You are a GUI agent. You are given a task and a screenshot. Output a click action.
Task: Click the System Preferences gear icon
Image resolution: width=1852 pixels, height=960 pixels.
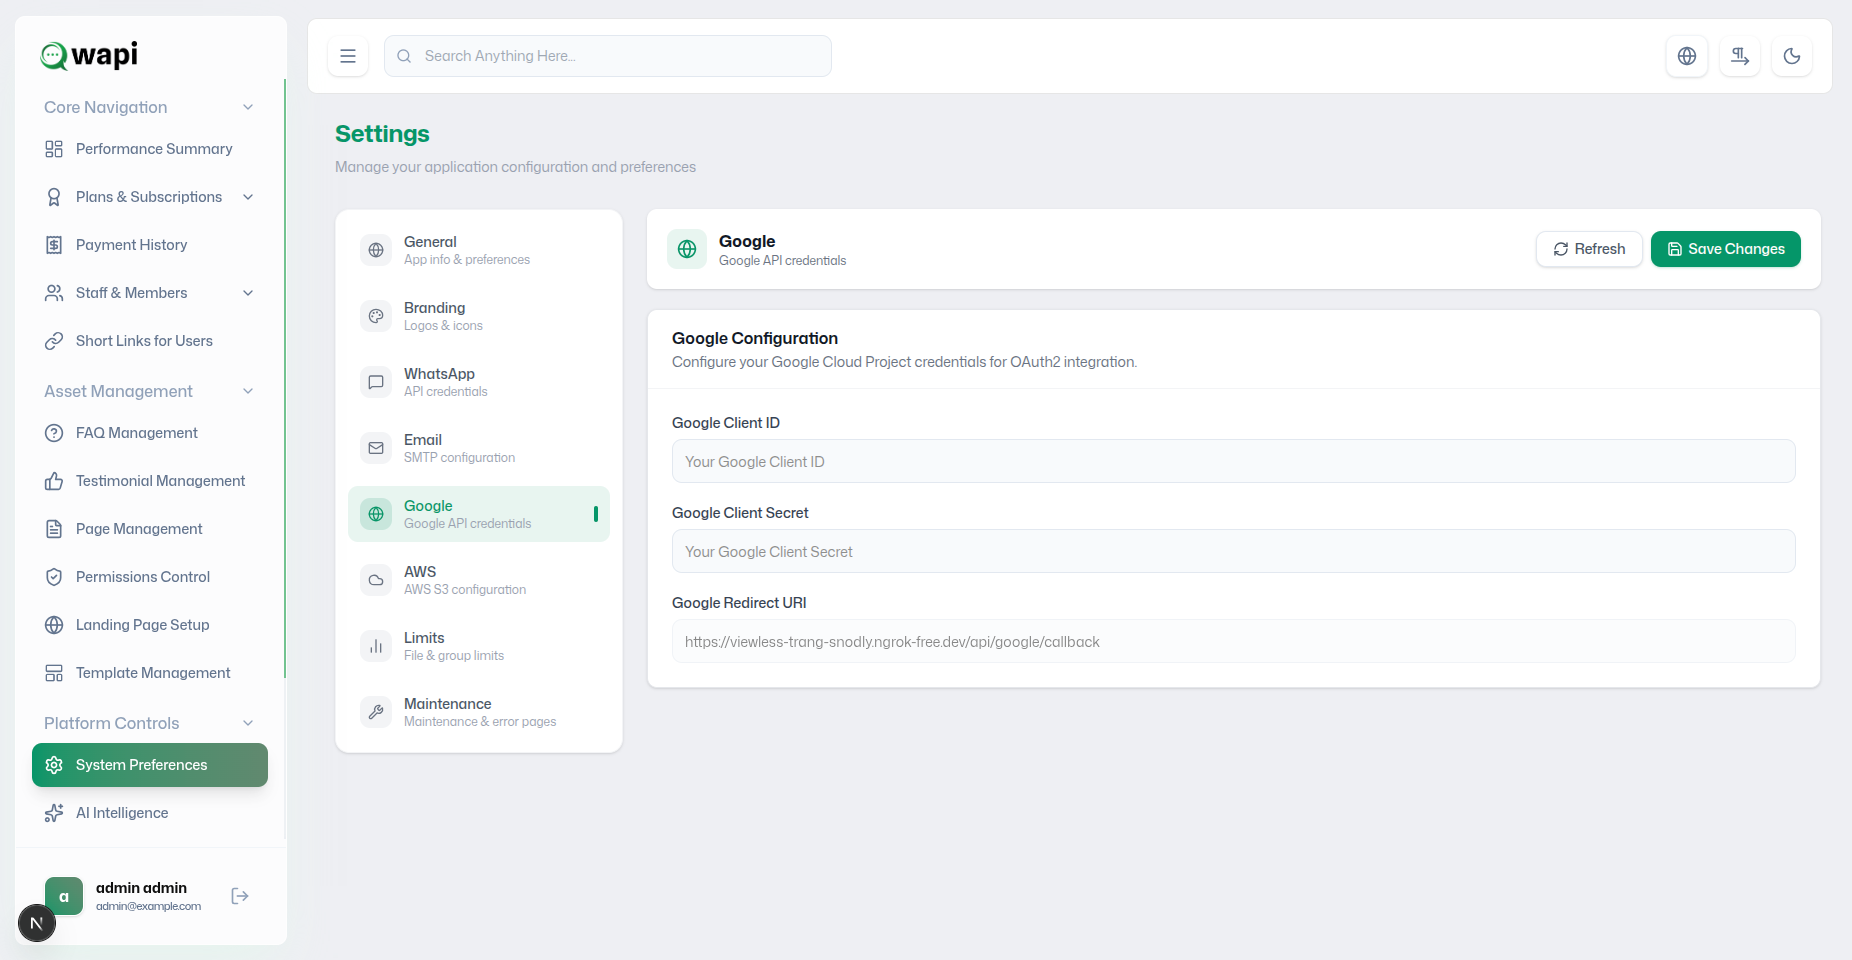click(54, 765)
